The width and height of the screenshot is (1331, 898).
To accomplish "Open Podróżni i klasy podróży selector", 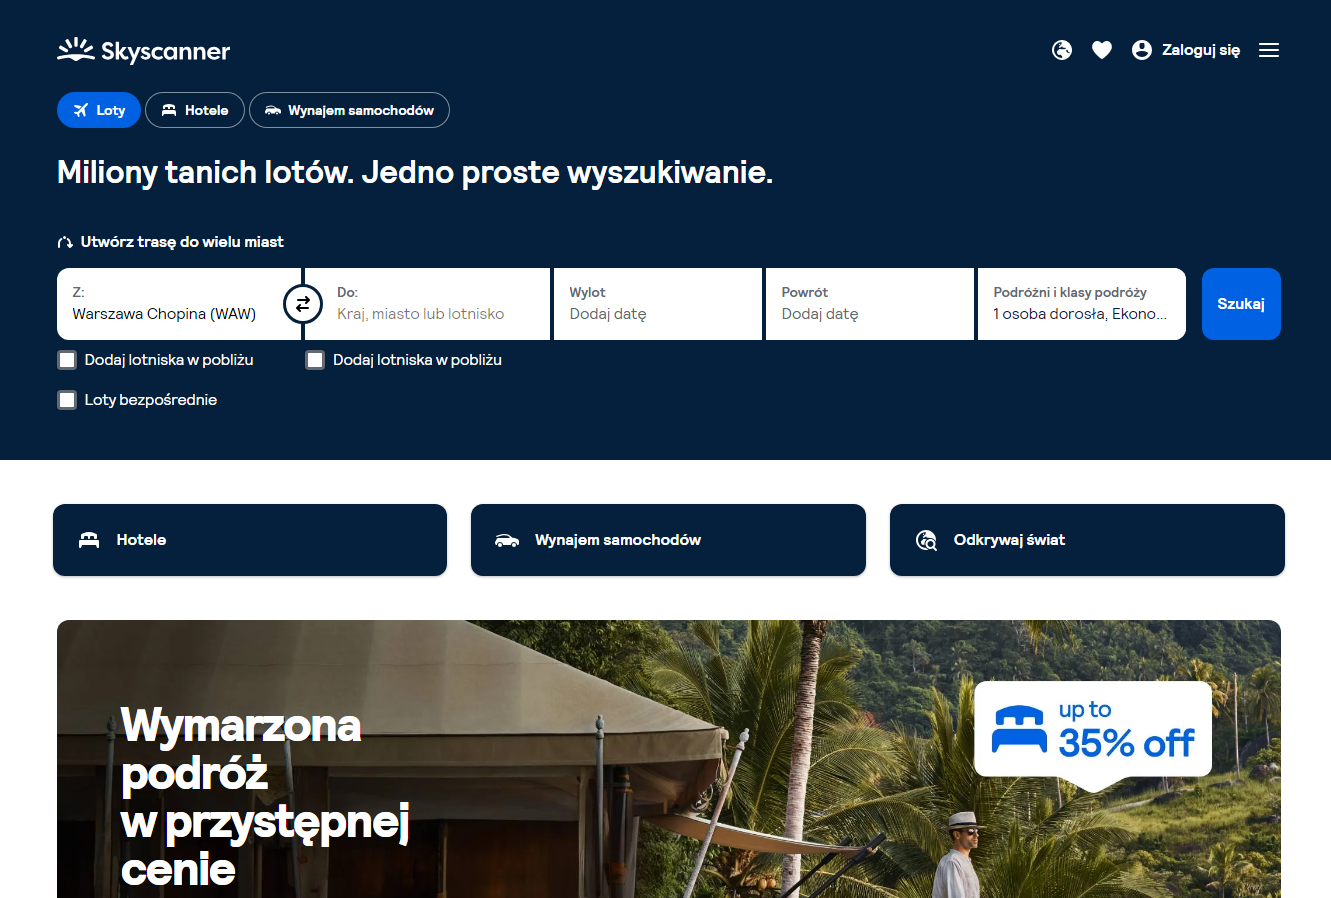I will (x=1082, y=304).
